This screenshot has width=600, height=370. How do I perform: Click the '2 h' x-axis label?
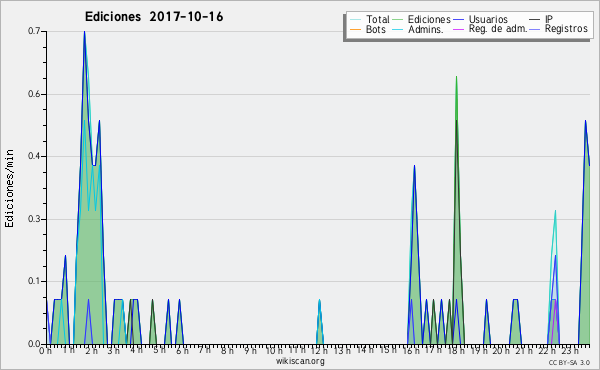coord(91,350)
